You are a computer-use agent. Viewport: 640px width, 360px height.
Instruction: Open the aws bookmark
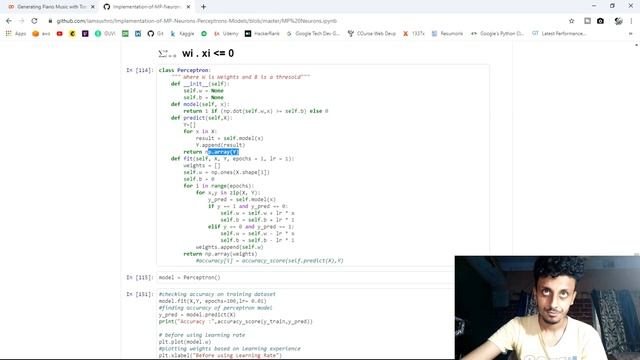[x=41, y=33]
